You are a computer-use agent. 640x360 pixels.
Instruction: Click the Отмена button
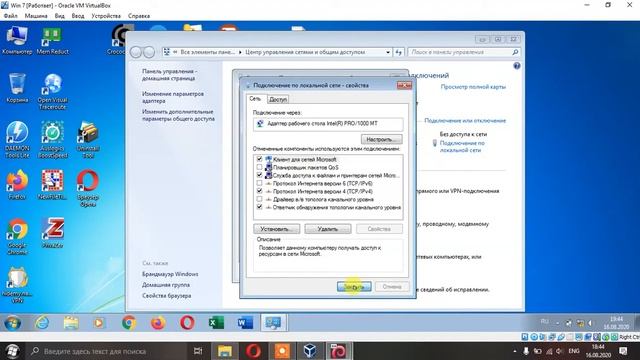coord(392,287)
